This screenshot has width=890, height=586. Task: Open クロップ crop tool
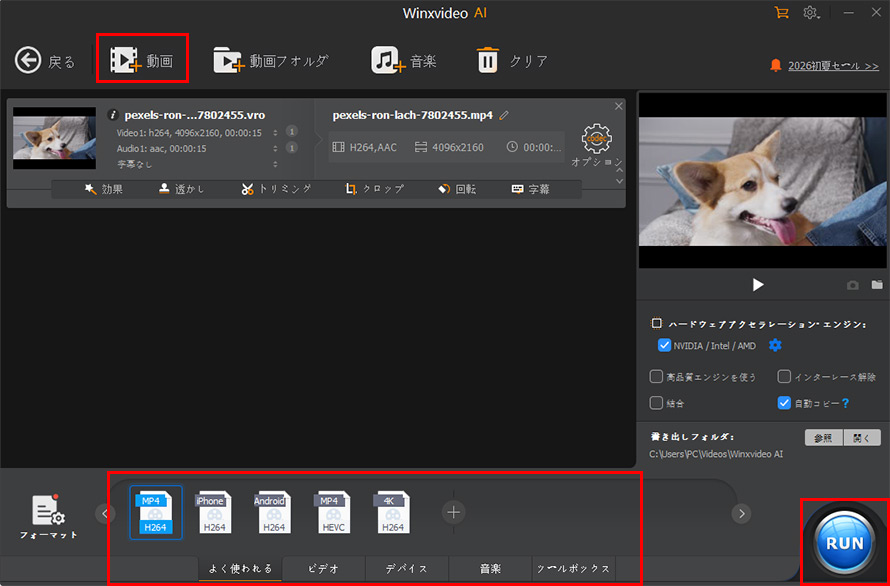point(375,189)
